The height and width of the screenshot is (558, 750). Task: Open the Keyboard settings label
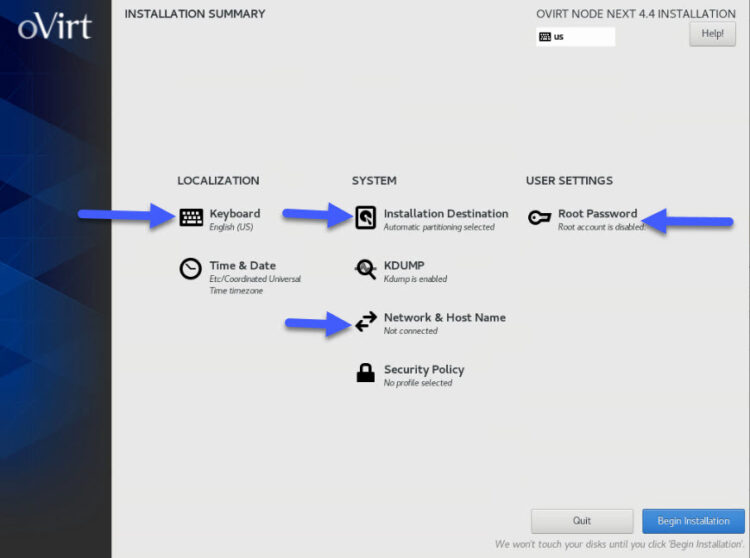point(235,214)
